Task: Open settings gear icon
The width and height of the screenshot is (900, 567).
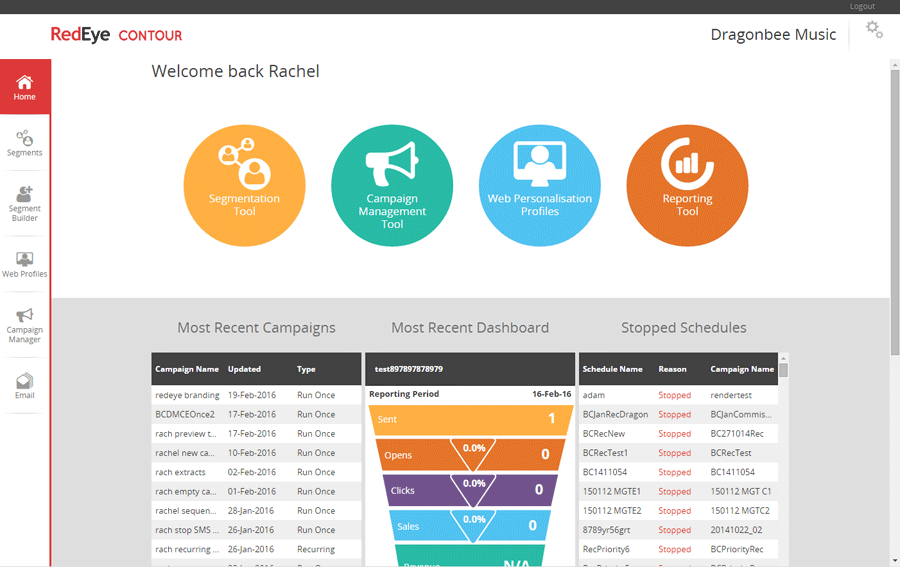Action: [874, 30]
